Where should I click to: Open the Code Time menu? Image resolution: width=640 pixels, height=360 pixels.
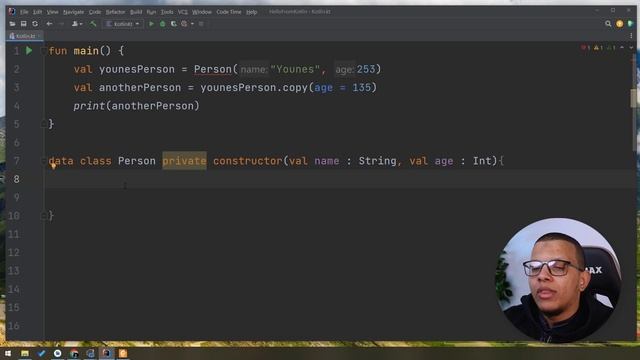click(x=229, y=12)
